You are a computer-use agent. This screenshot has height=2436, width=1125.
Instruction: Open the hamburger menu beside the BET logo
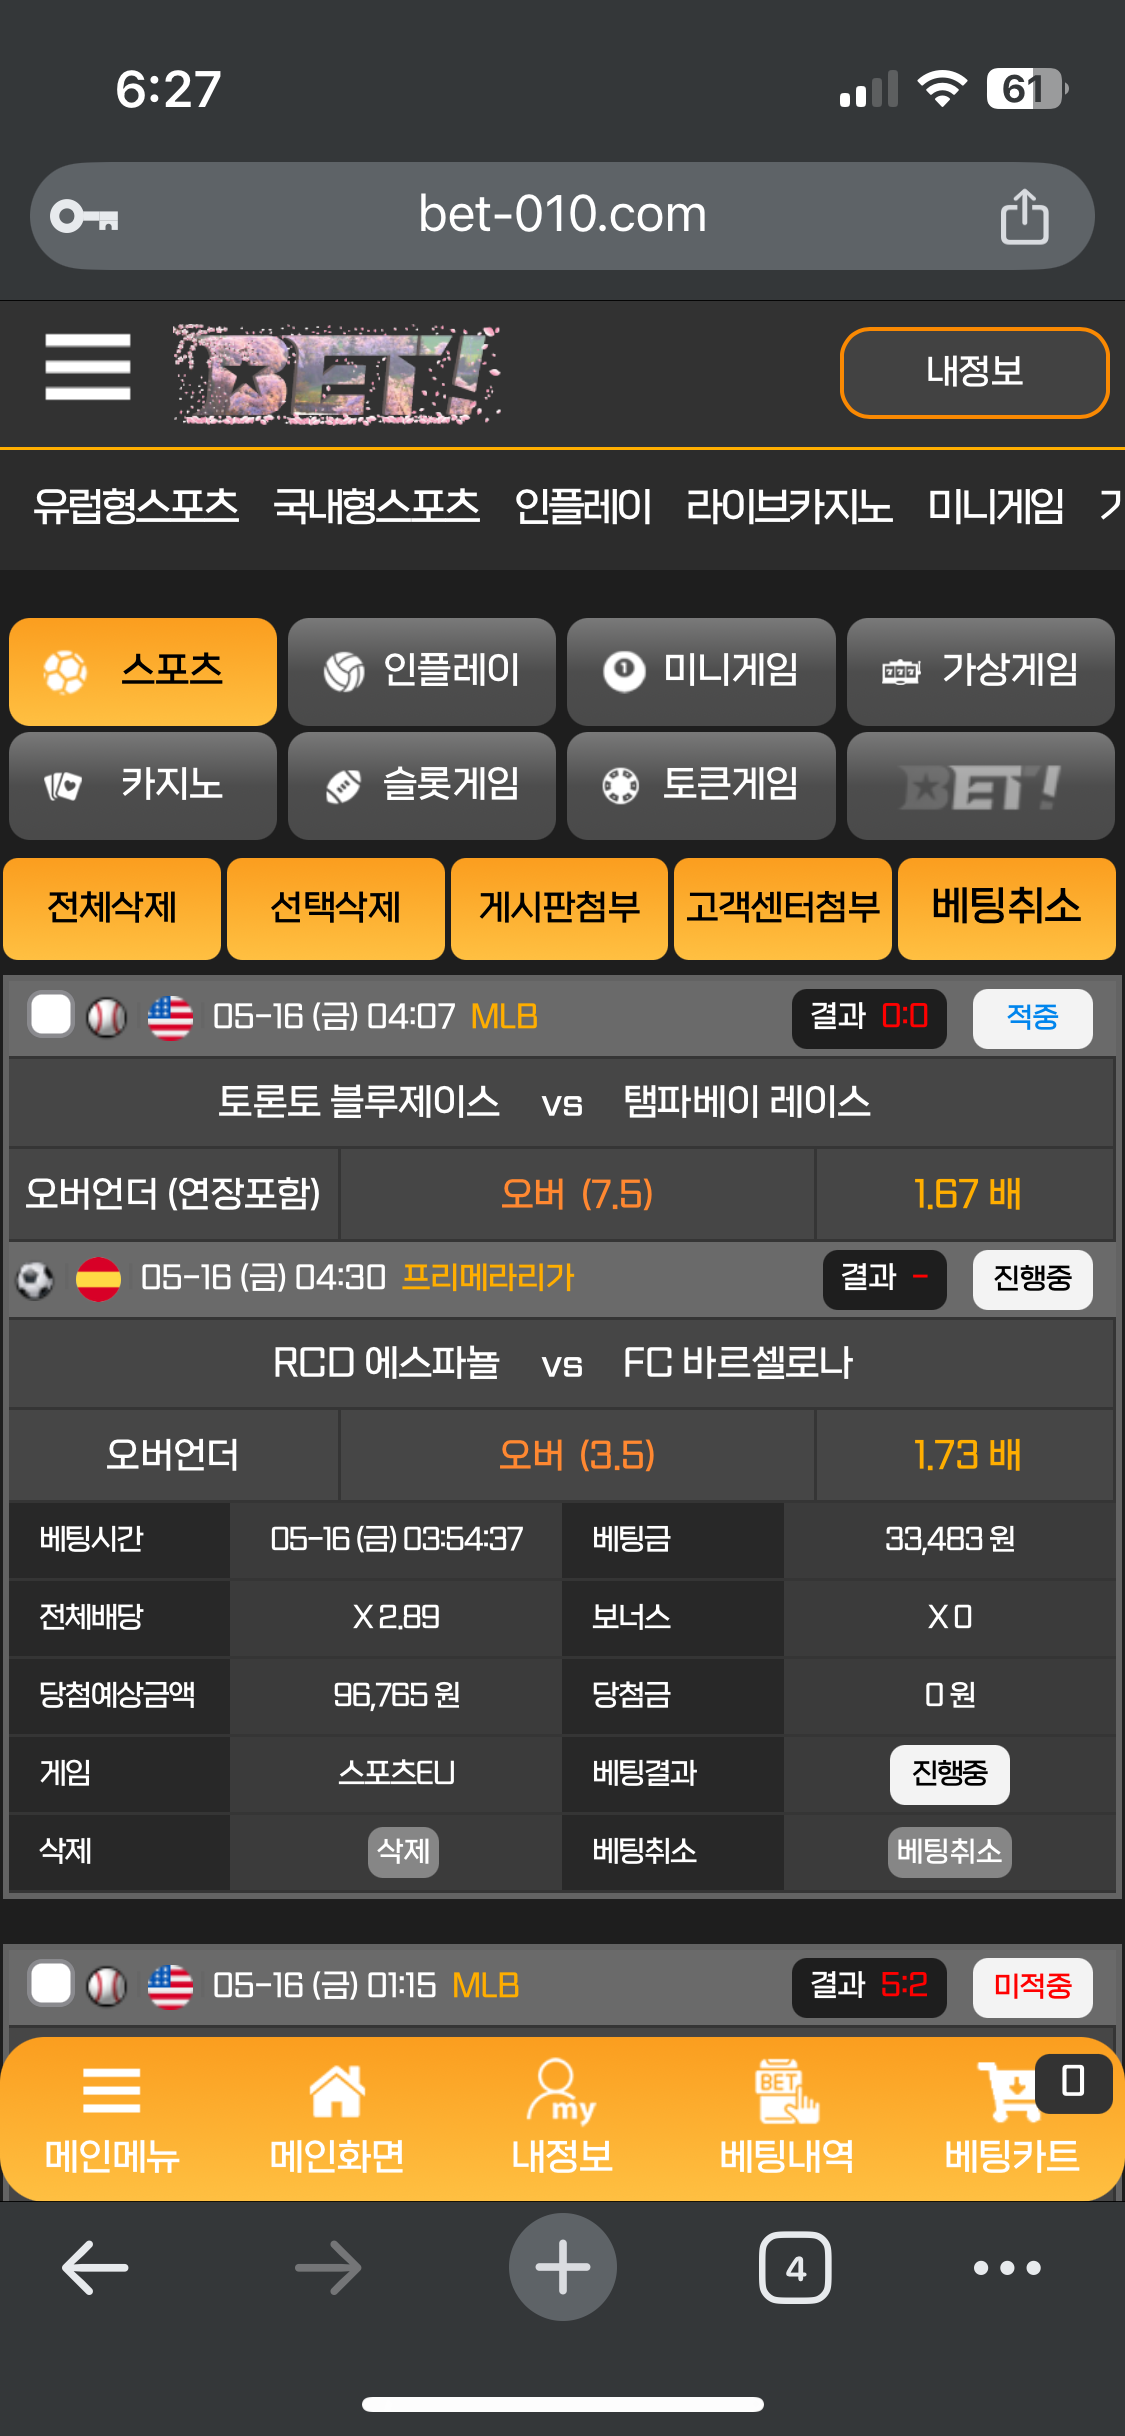coord(88,367)
